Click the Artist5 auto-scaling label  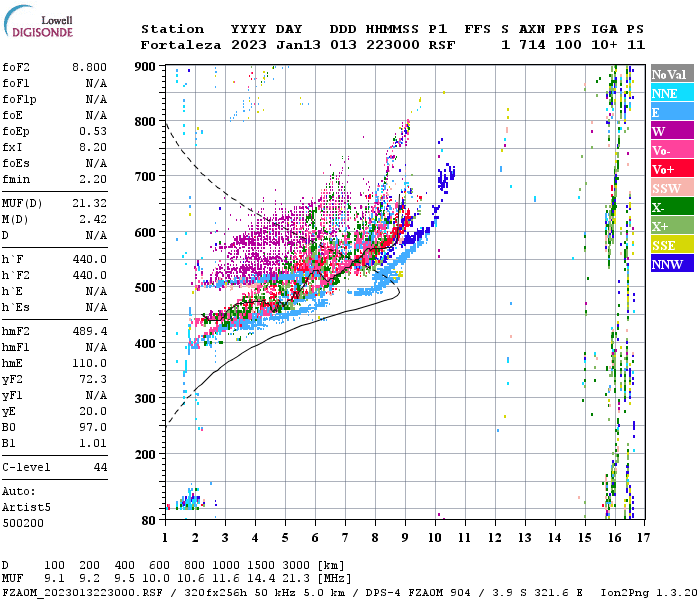26,508
